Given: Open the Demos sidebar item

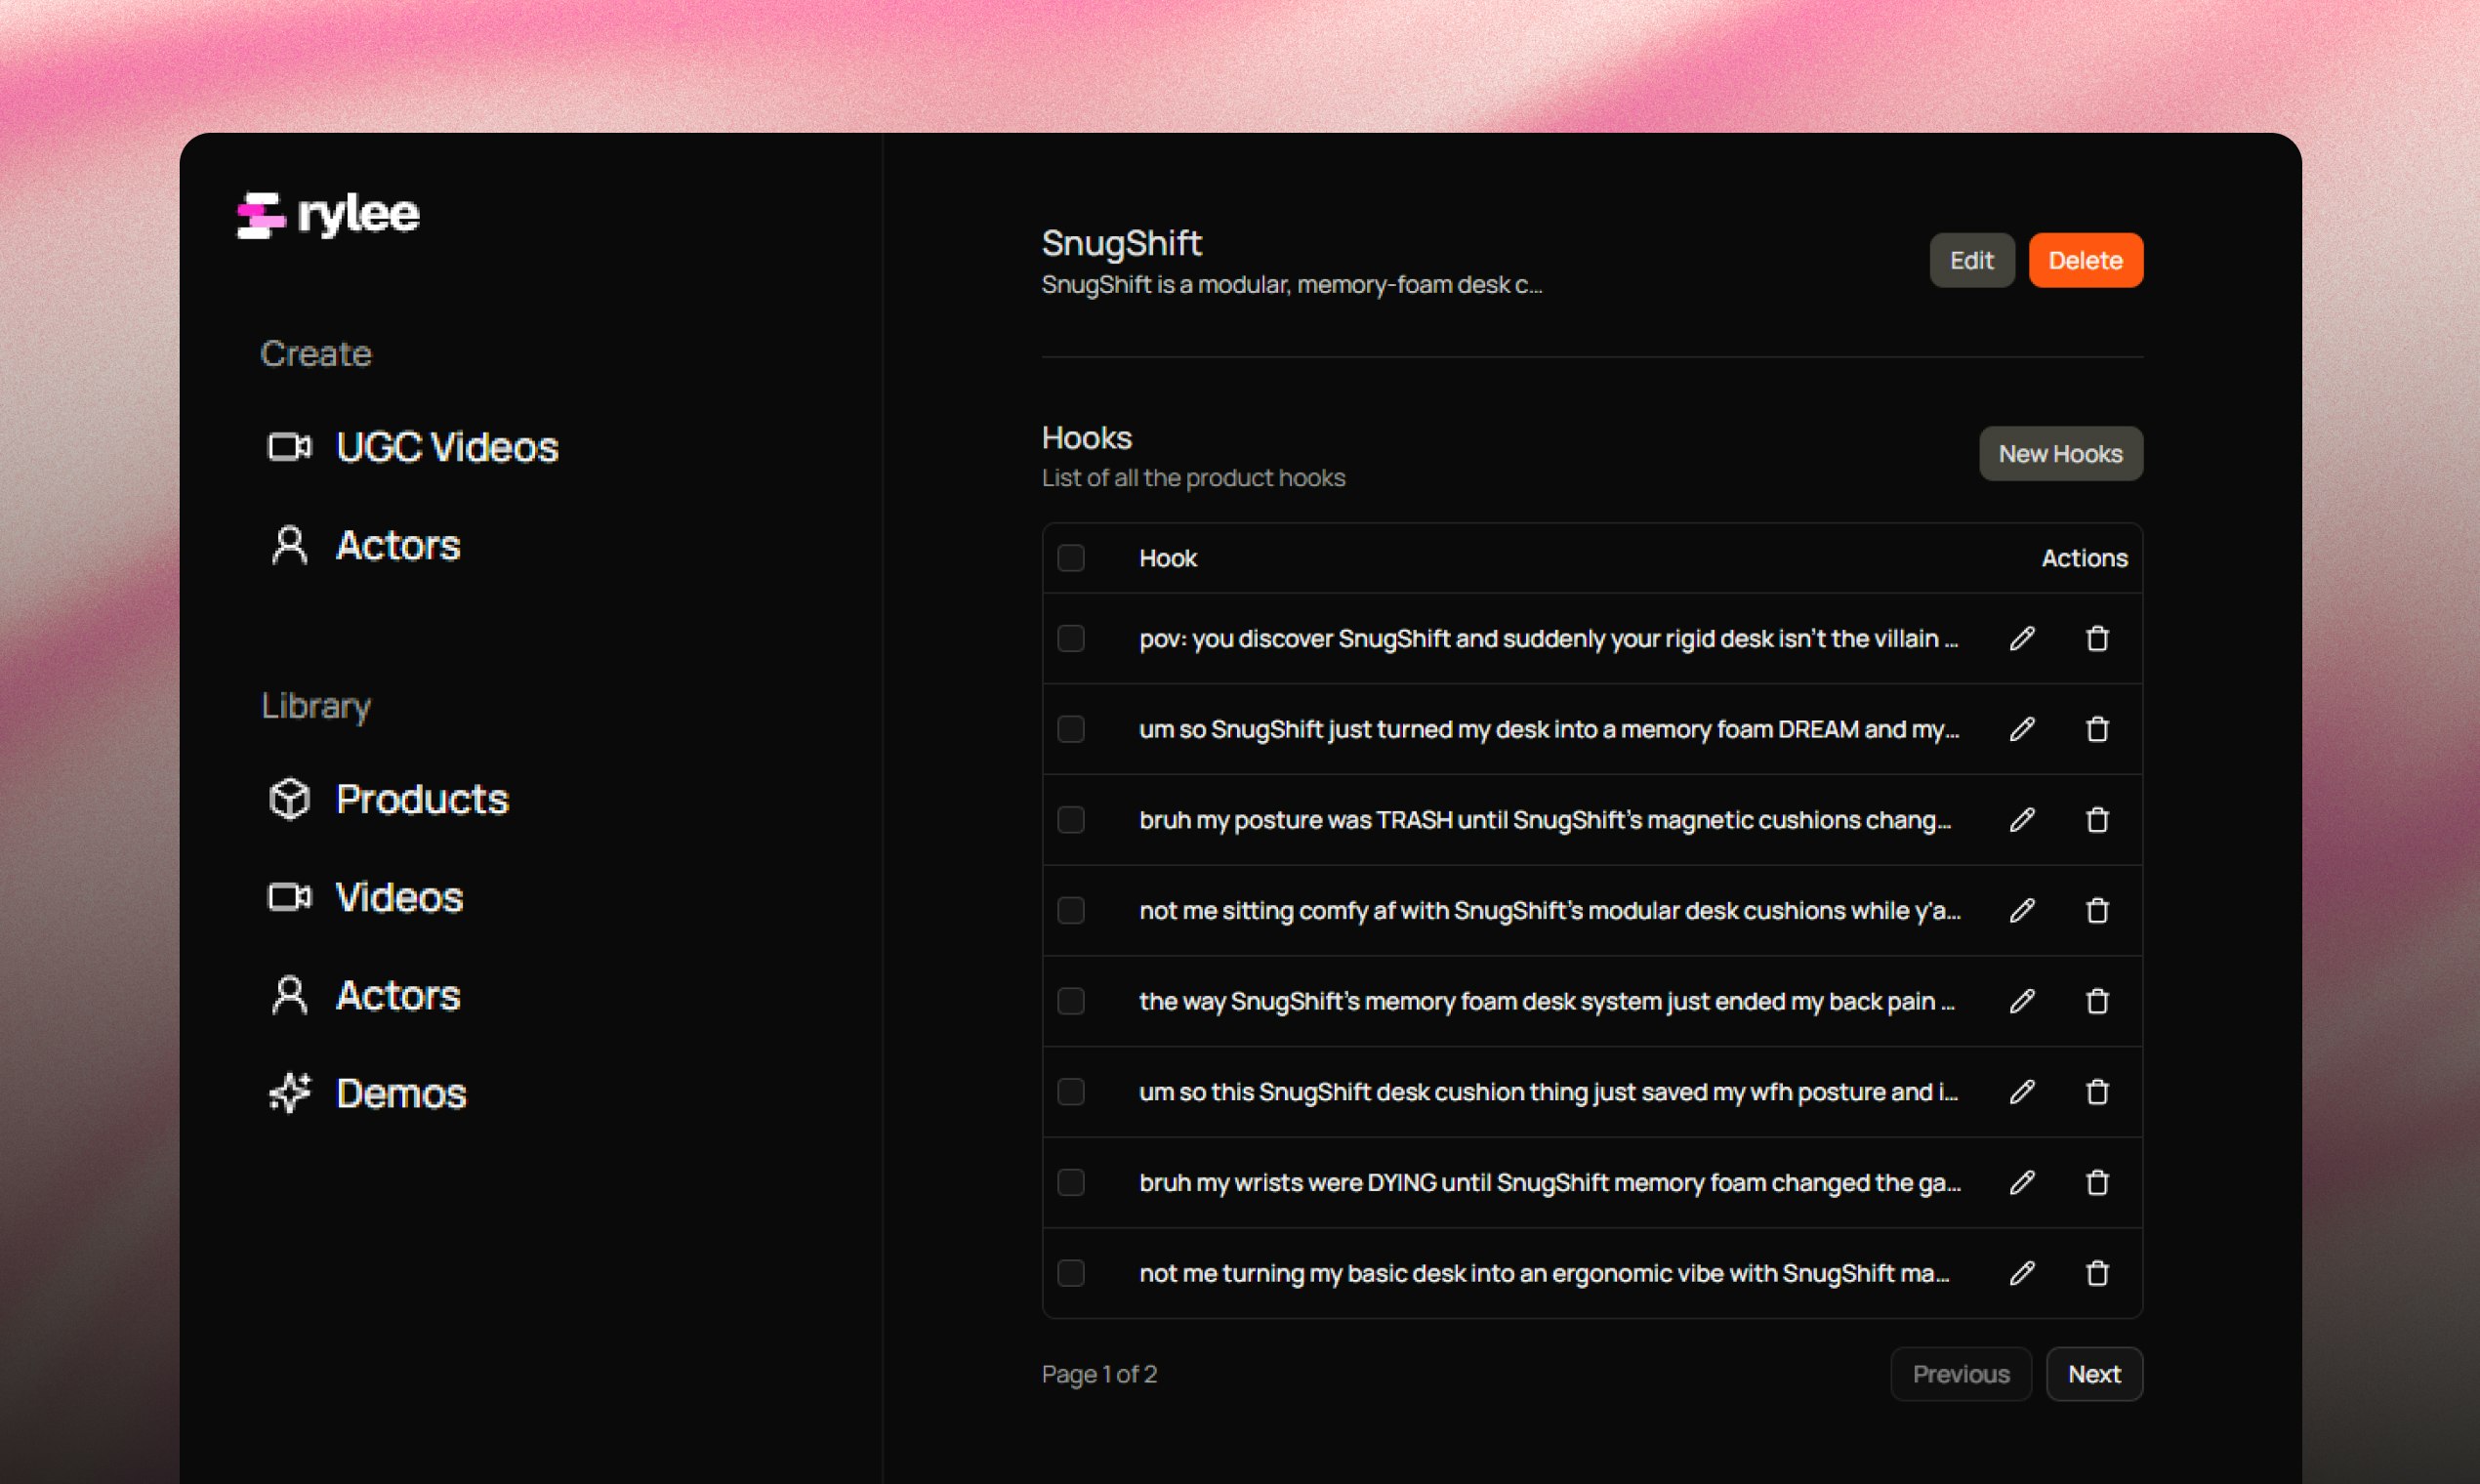Looking at the screenshot, I should pyautogui.click(x=368, y=1093).
